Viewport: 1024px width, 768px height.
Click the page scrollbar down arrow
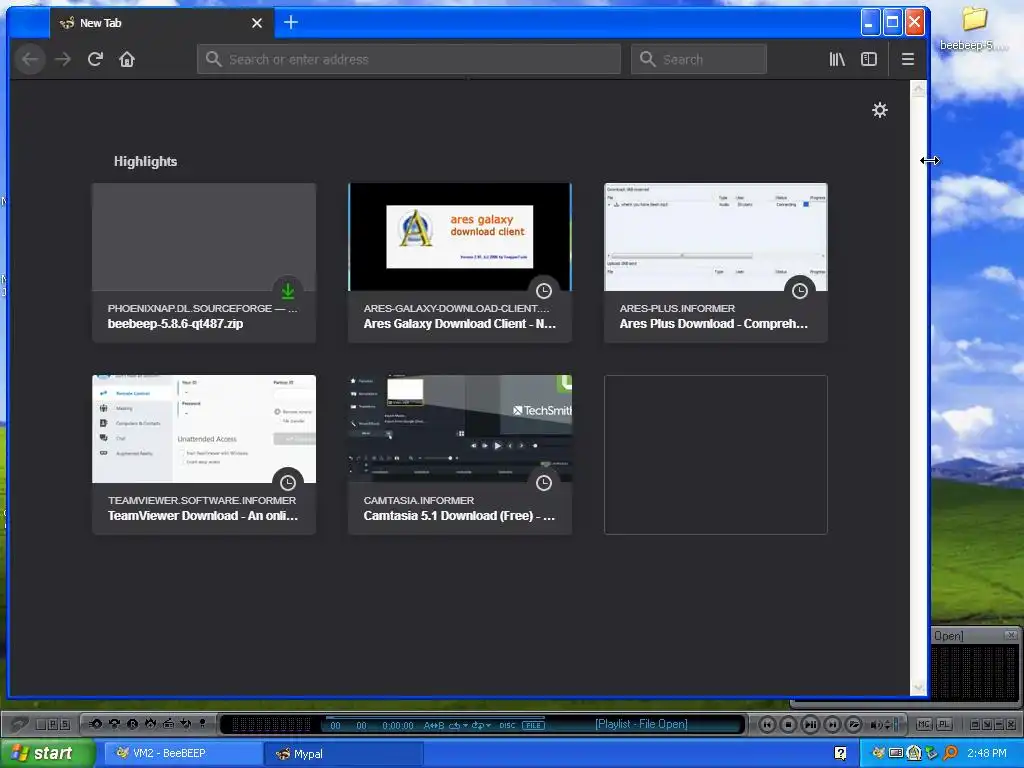pyautogui.click(x=918, y=687)
